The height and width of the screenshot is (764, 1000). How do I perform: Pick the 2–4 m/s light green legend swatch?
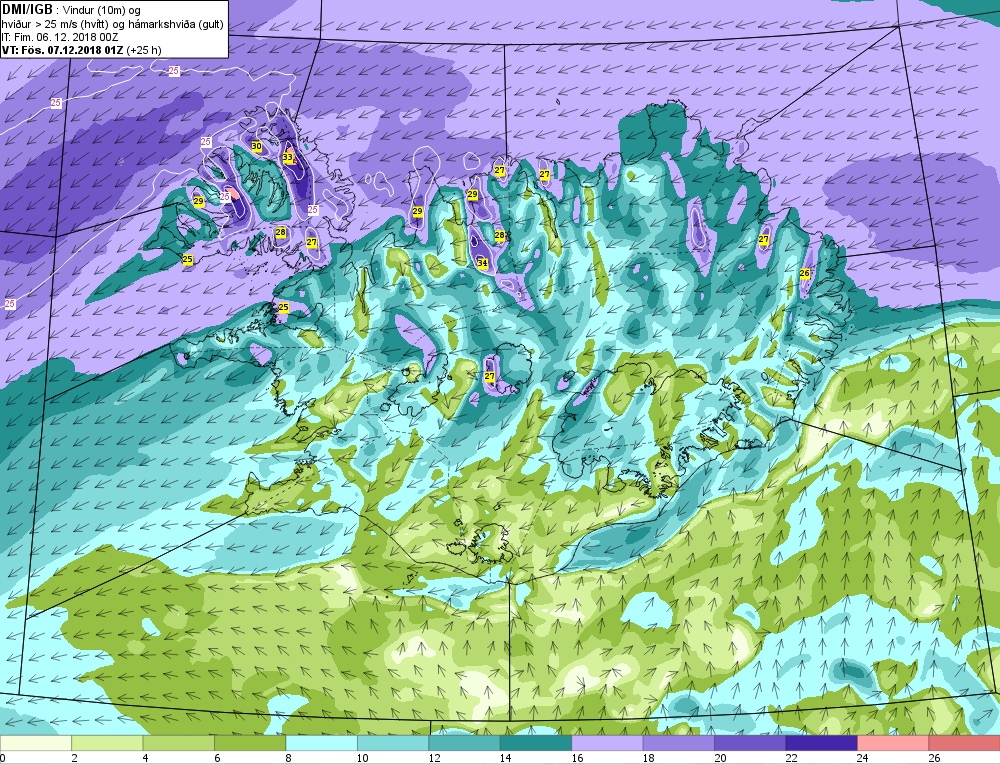[107, 743]
